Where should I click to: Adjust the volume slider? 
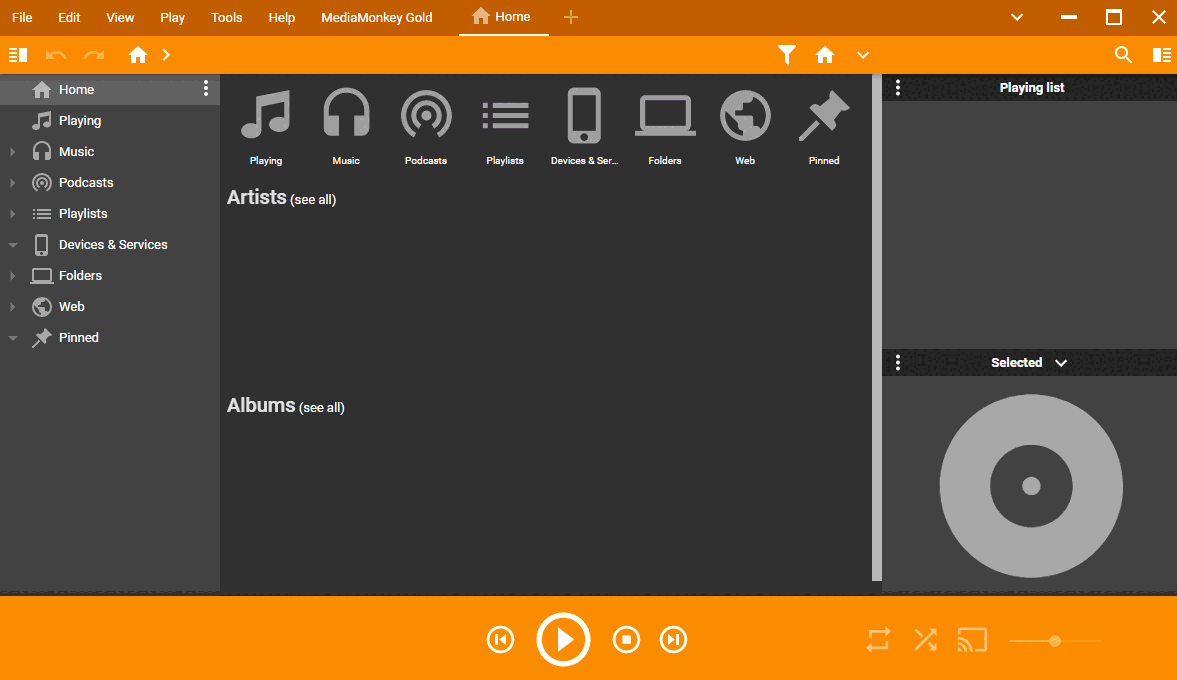(x=1054, y=640)
